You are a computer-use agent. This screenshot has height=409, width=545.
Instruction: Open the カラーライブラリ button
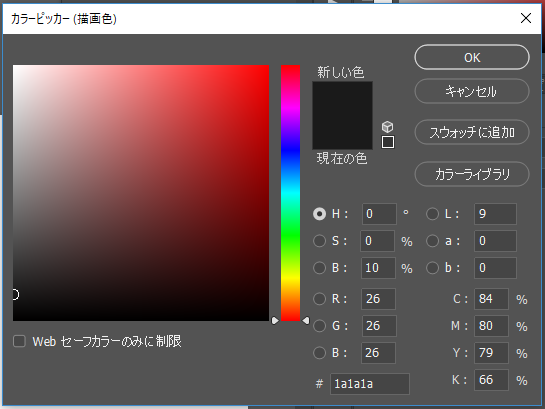pyautogui.click(x=472, y=174)
